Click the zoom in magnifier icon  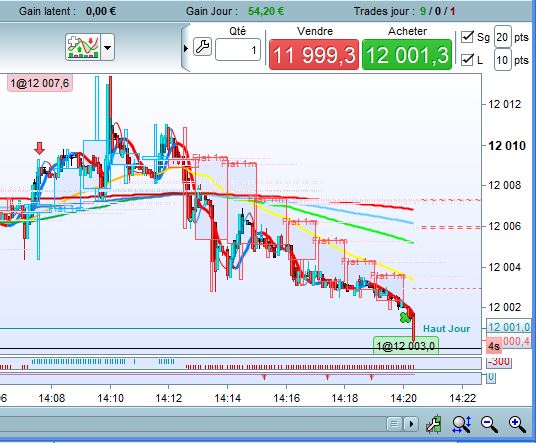[x=517, y=424]
